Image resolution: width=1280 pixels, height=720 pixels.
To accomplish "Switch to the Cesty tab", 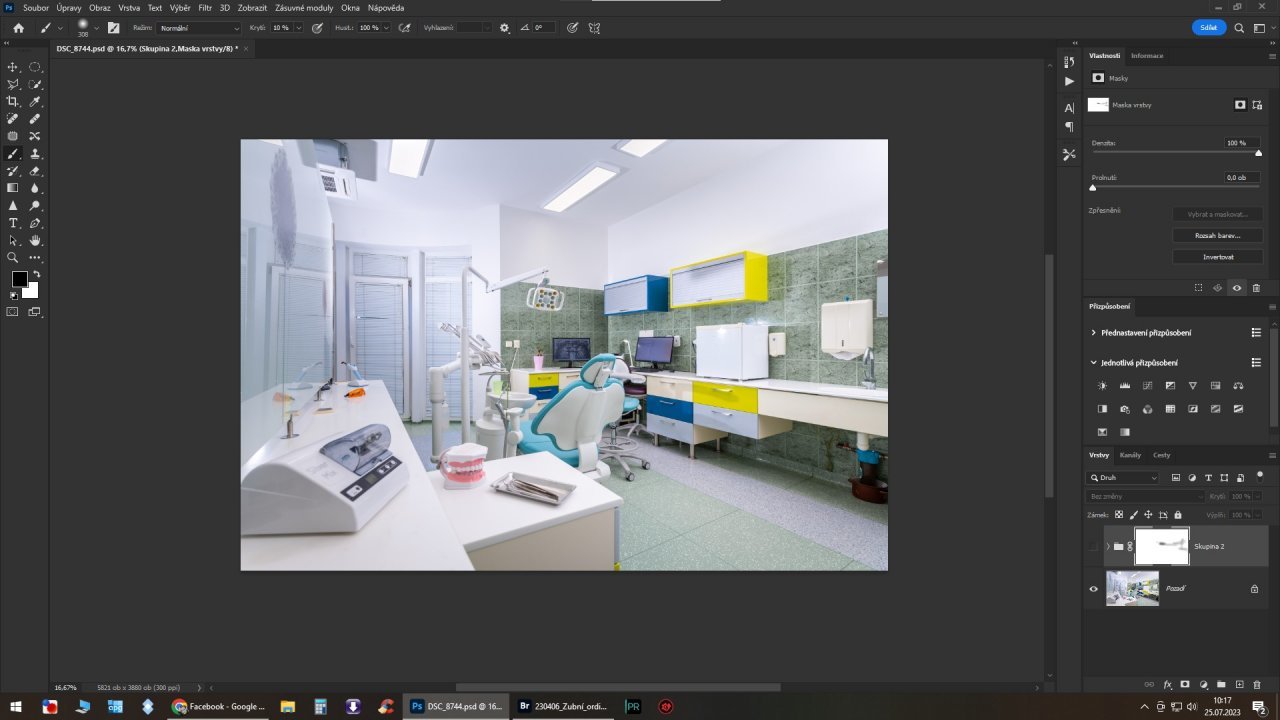I will [x=1161, y=455].
